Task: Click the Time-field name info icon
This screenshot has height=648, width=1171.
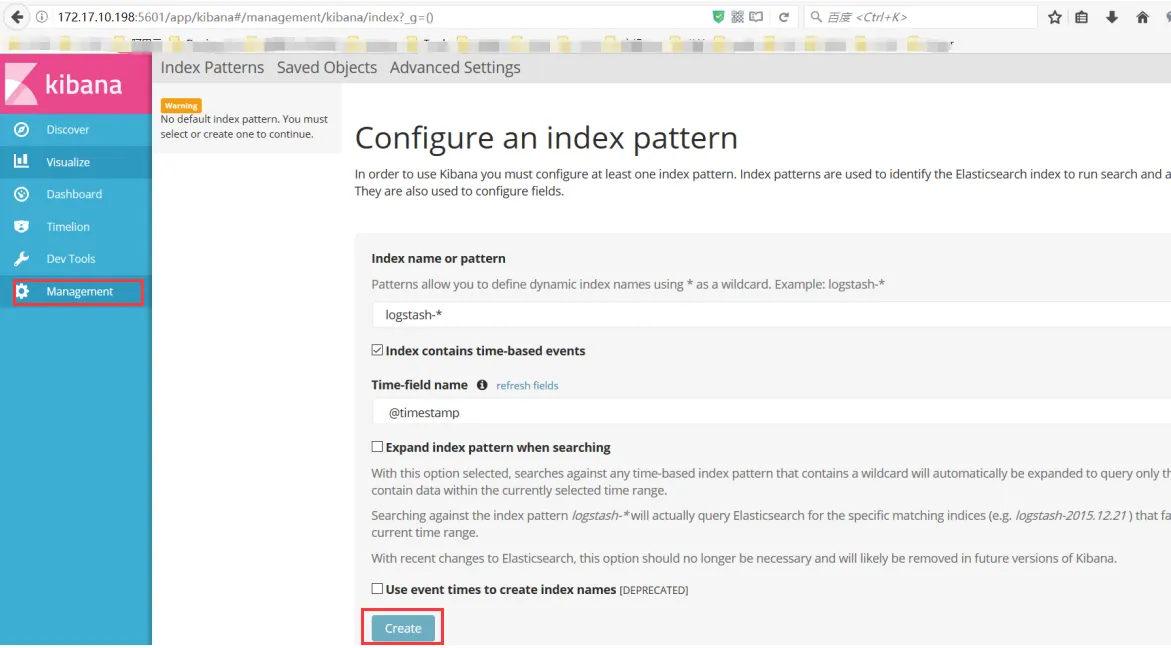Action: [482, 385]
